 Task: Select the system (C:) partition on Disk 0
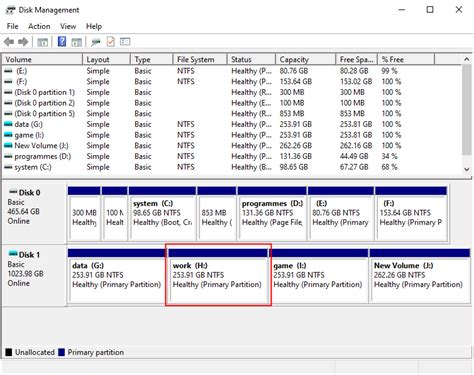(162, 213)
